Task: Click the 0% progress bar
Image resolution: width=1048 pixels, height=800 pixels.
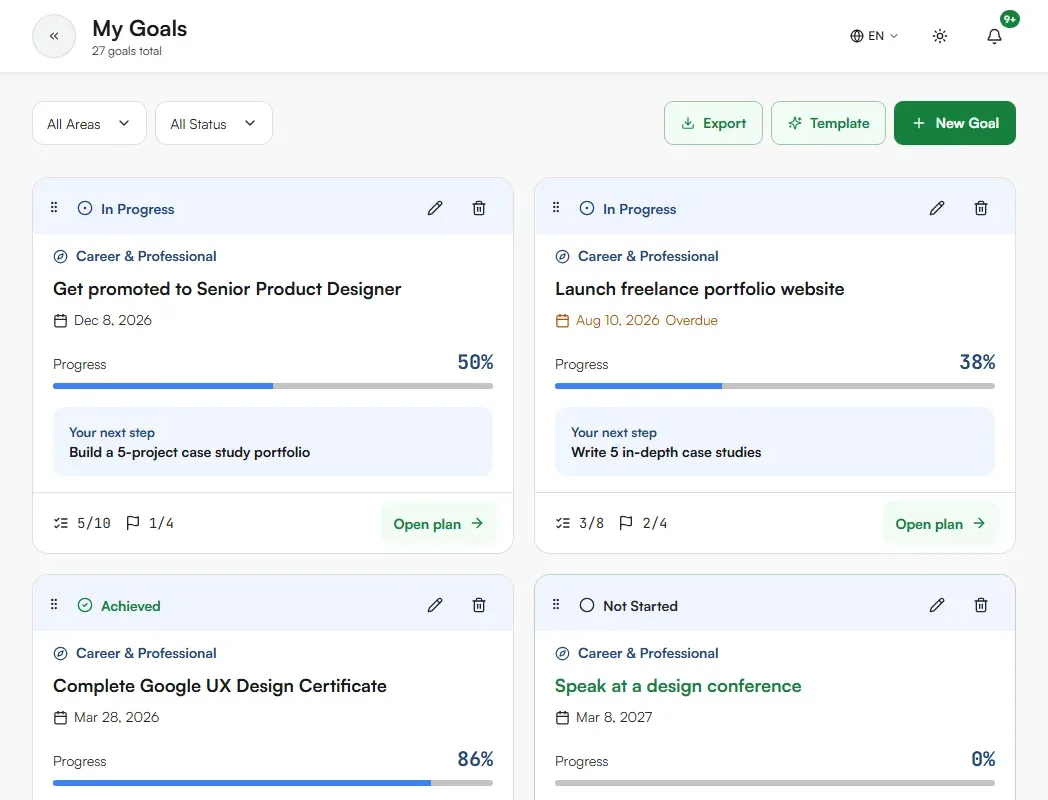Action: click(775, 783)
